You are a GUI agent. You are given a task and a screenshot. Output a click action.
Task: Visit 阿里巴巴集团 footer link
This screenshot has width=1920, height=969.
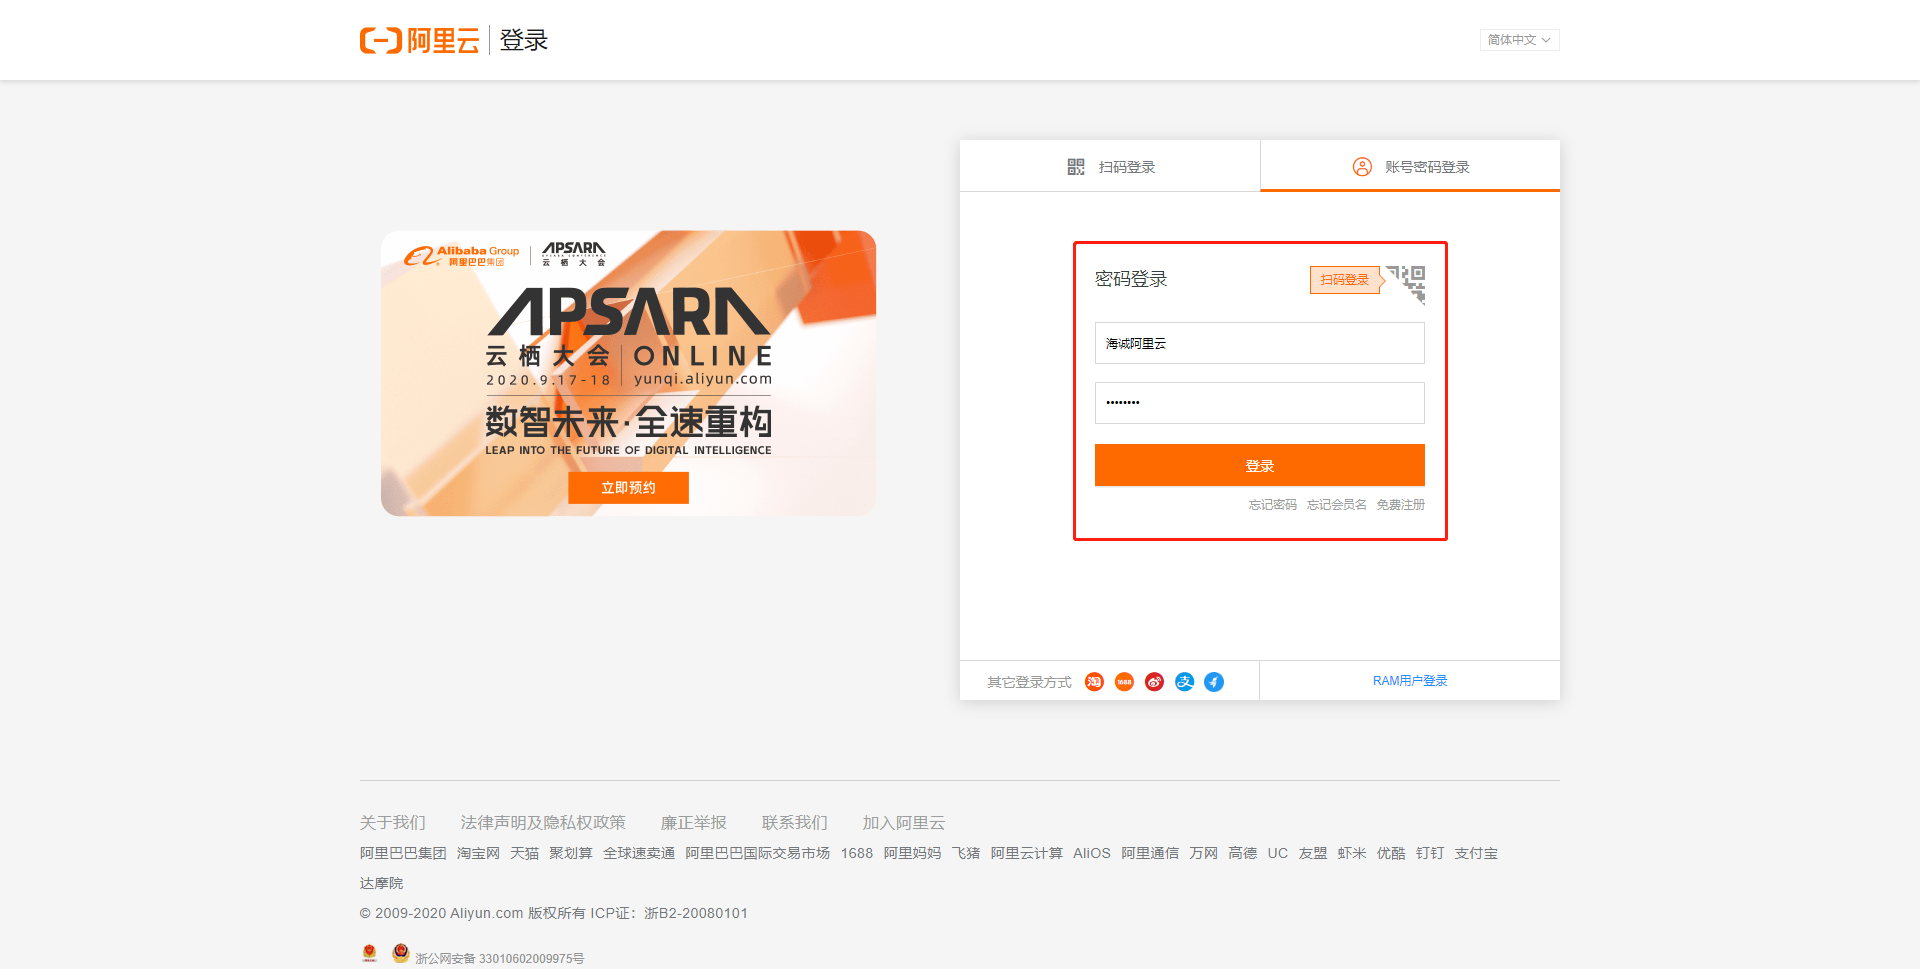click(x=403, y=853)
